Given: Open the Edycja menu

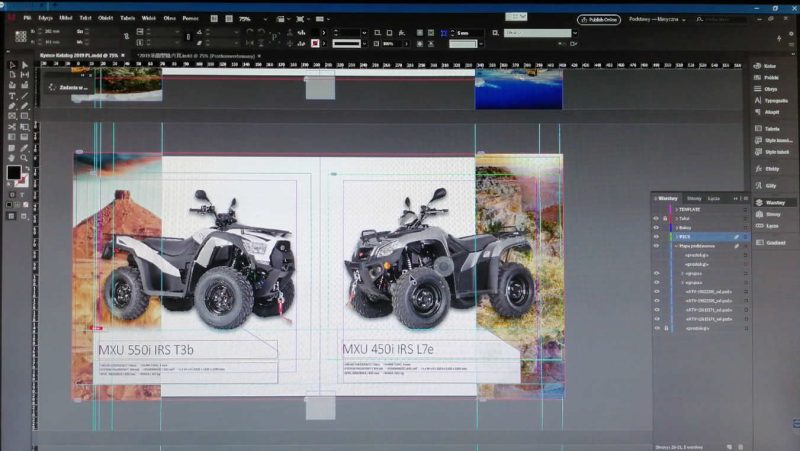Looking at the screenshot, I should pos(45,18).
